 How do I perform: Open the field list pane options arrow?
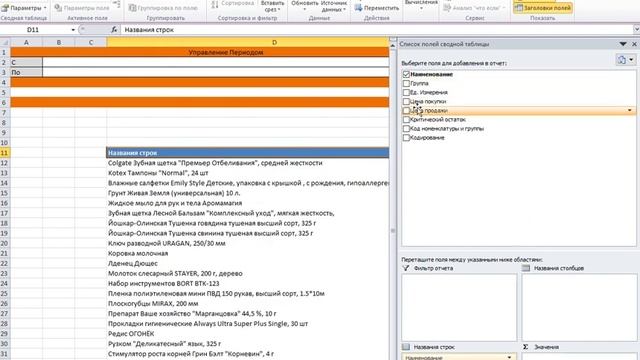coord(623,44)
